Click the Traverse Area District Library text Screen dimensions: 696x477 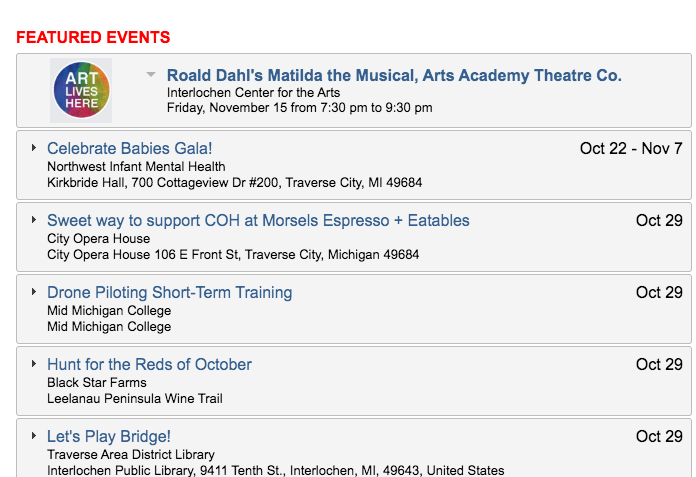tap(131, 454)
